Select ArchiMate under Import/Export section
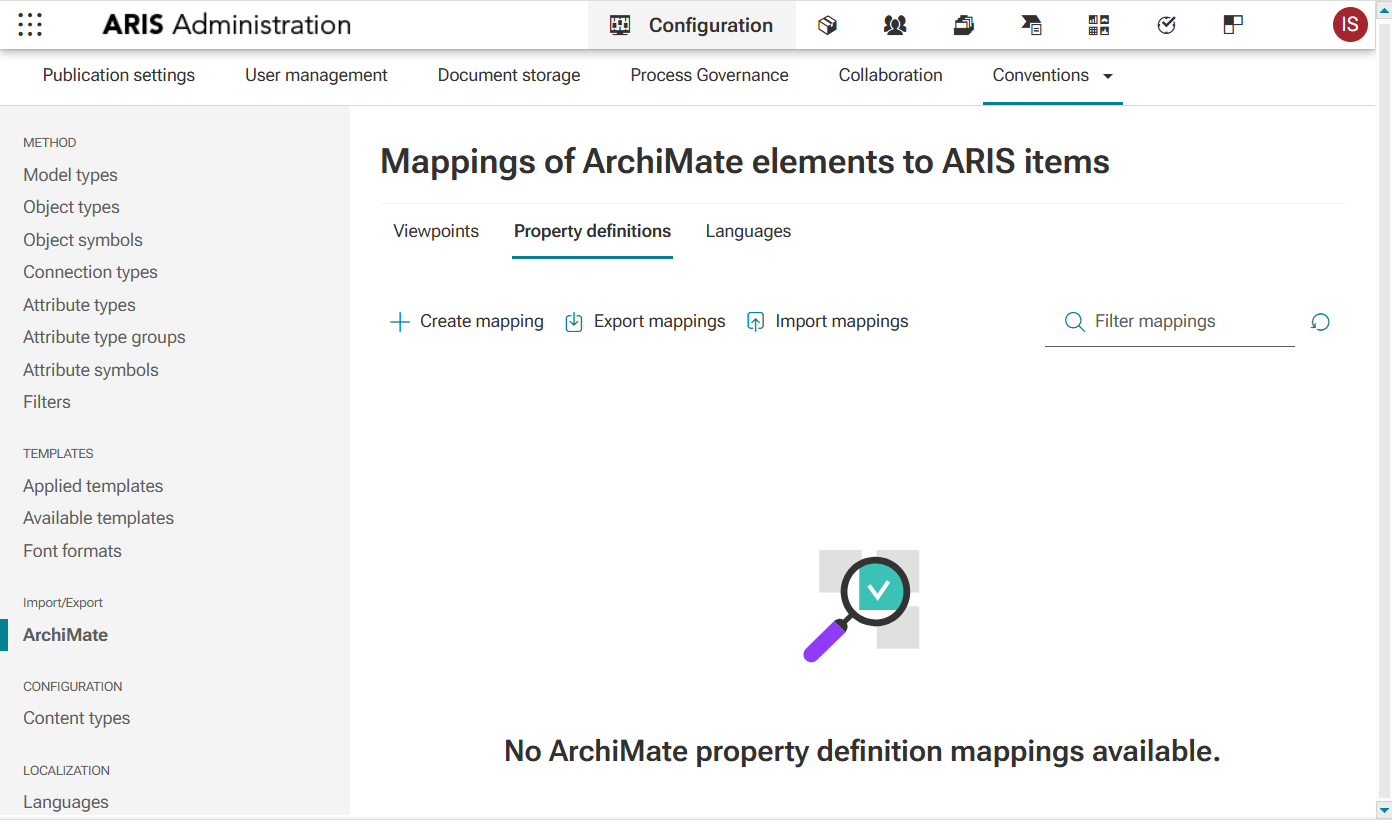Image resolution: width=1392 pixels, height=820 pixels. [65, 634]
